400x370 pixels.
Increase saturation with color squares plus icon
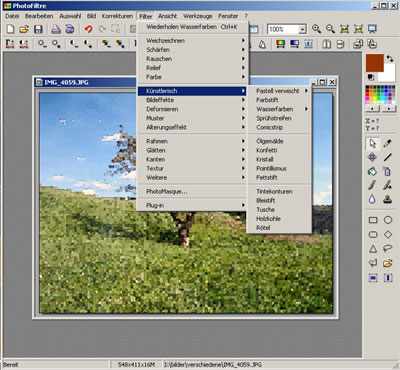pos(120,44)
